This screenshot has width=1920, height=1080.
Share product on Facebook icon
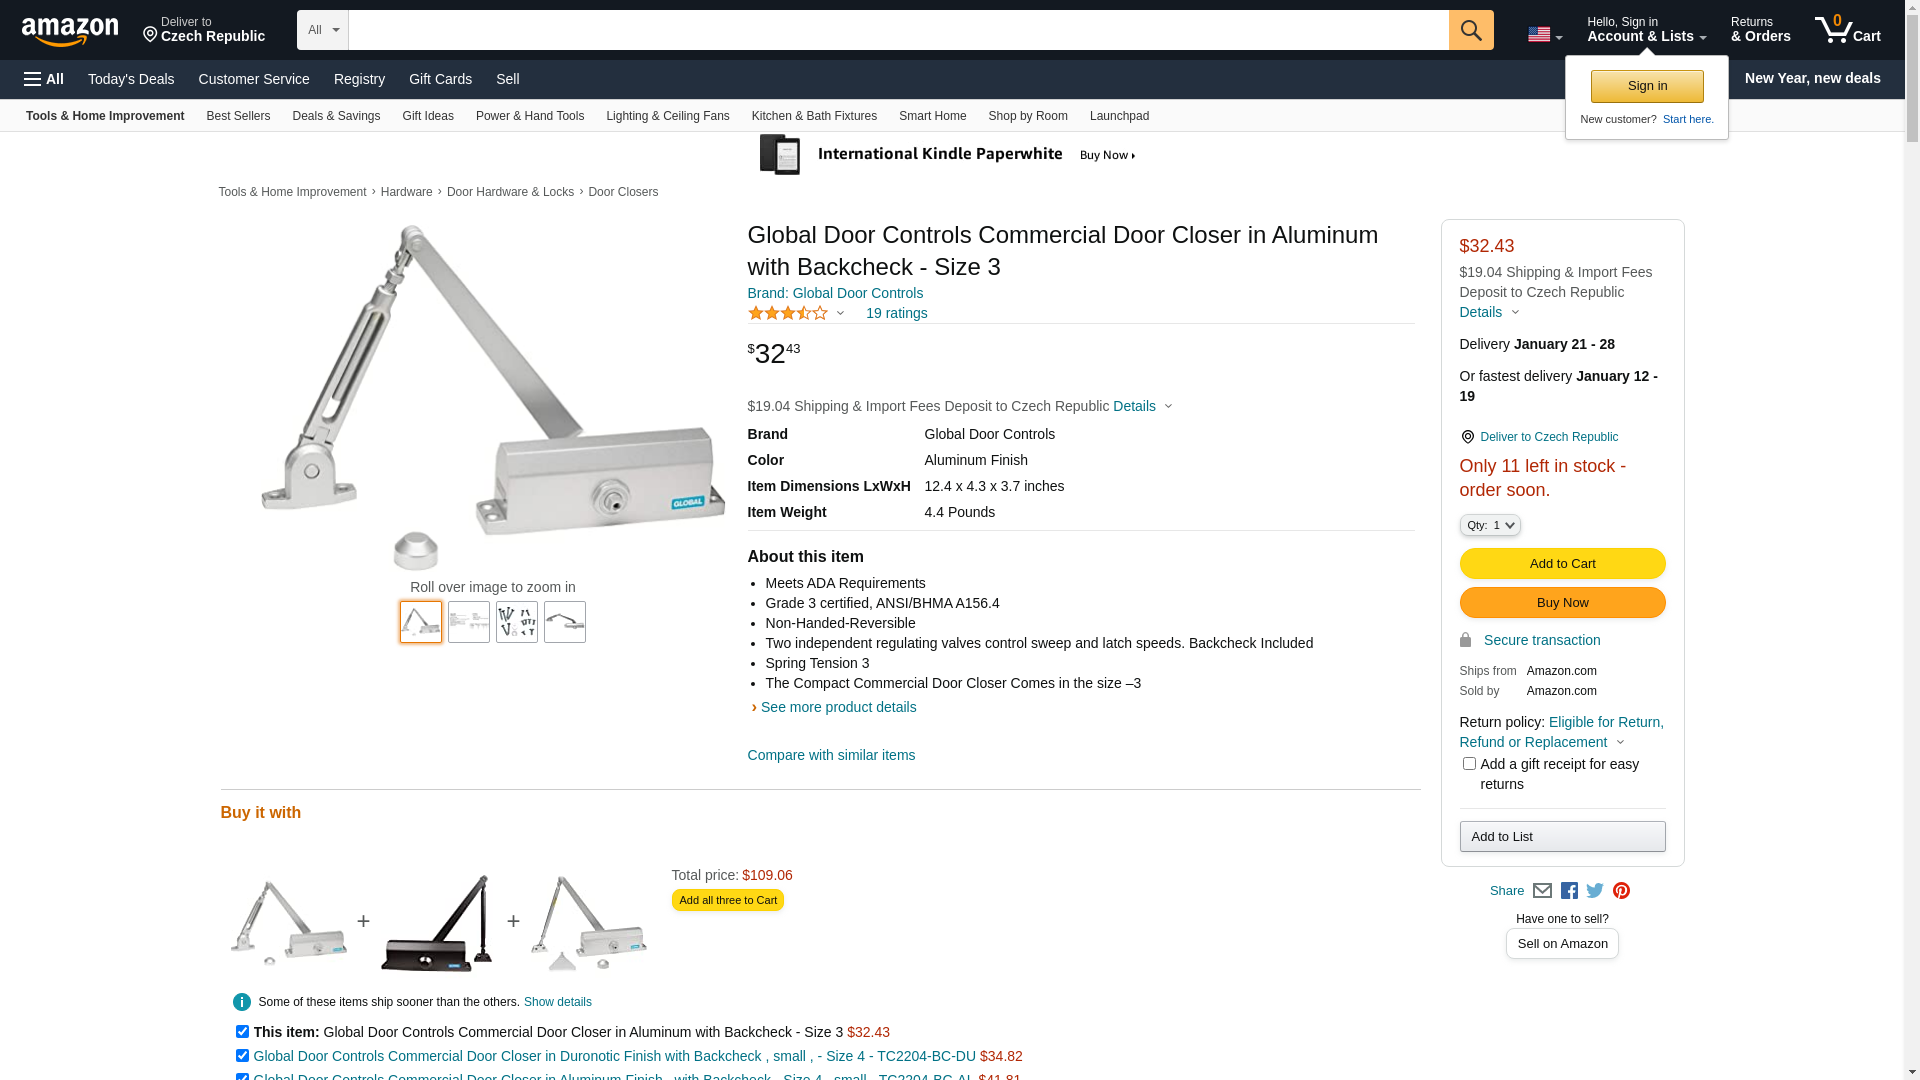point(1569,891)
